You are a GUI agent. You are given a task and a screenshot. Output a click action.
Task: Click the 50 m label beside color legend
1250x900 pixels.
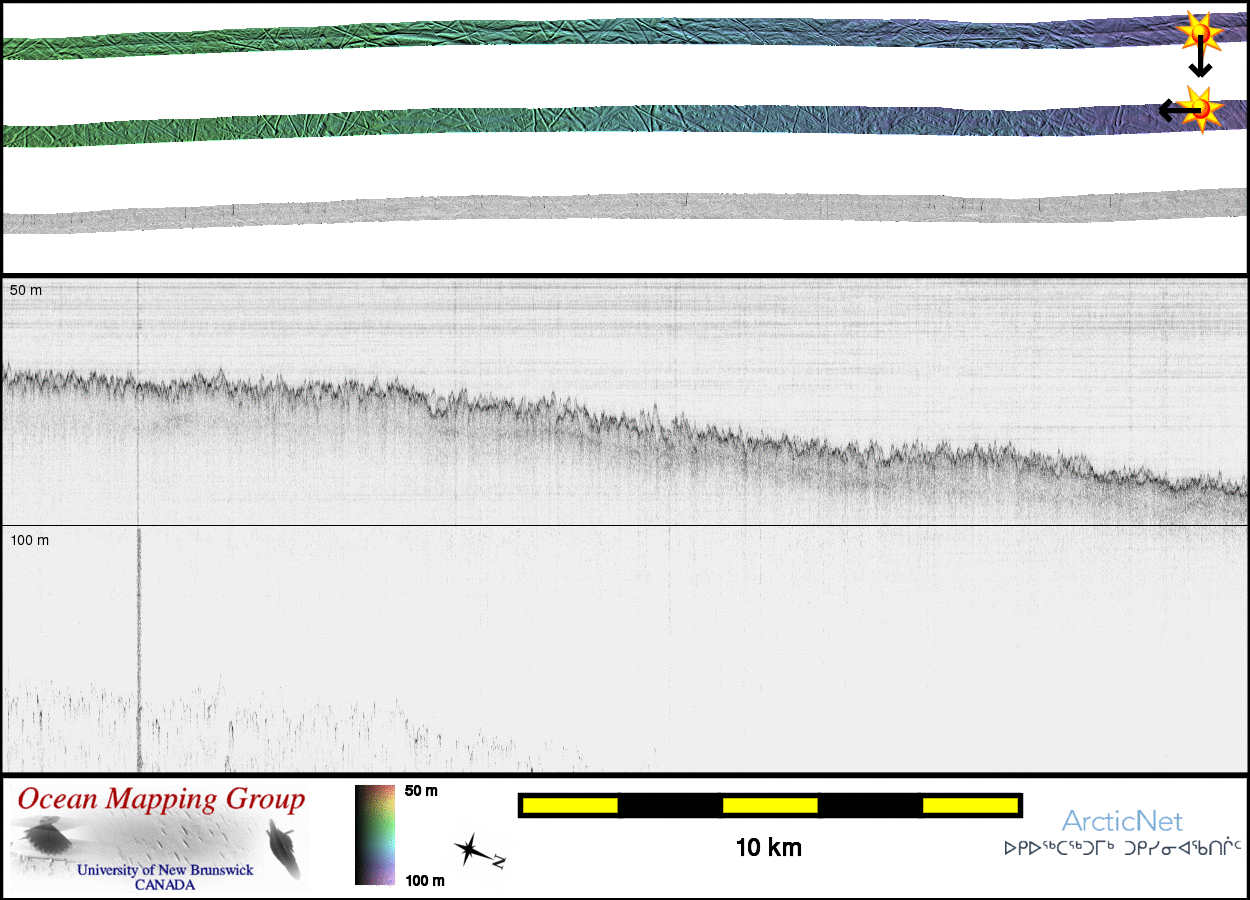(421, 791)
